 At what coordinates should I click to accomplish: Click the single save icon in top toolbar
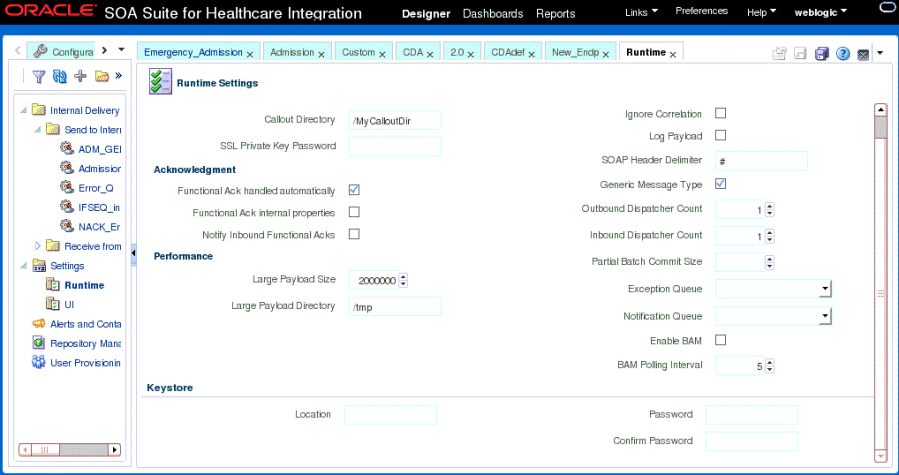point(800,53)
